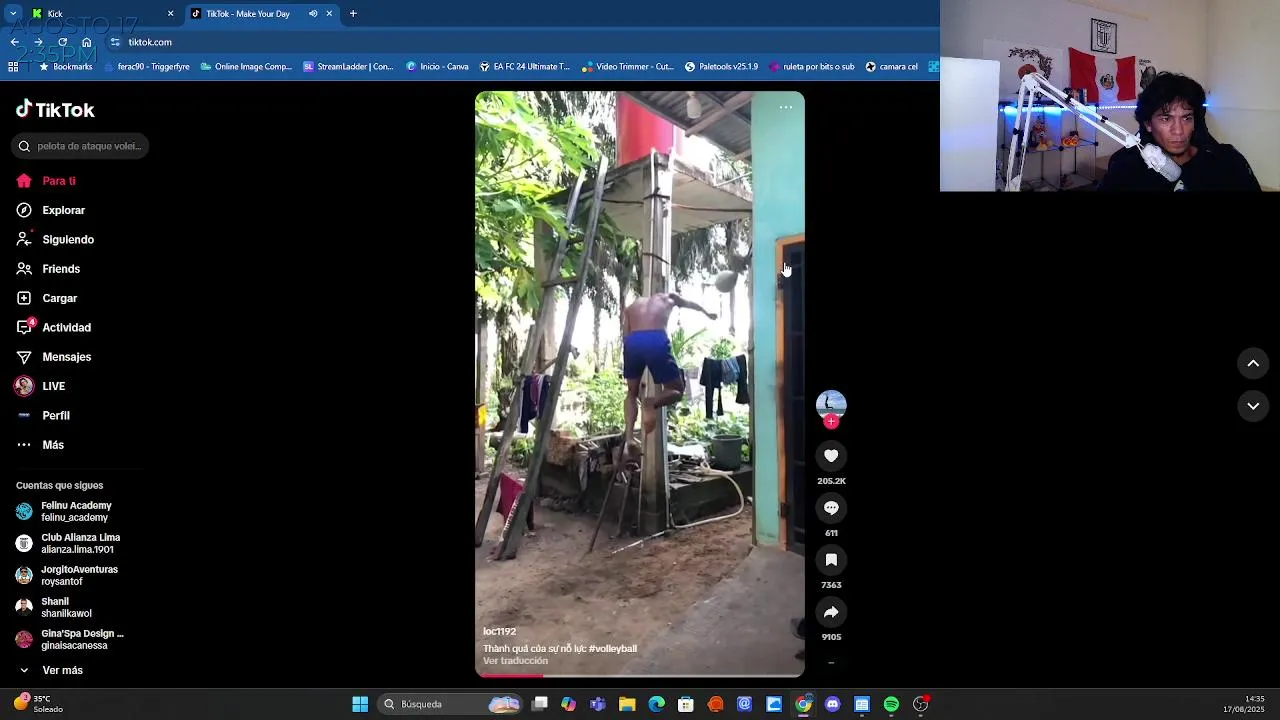Open the video creator's avatar
The height and width of the screenshot is (720, 1280).
point(831,404)
